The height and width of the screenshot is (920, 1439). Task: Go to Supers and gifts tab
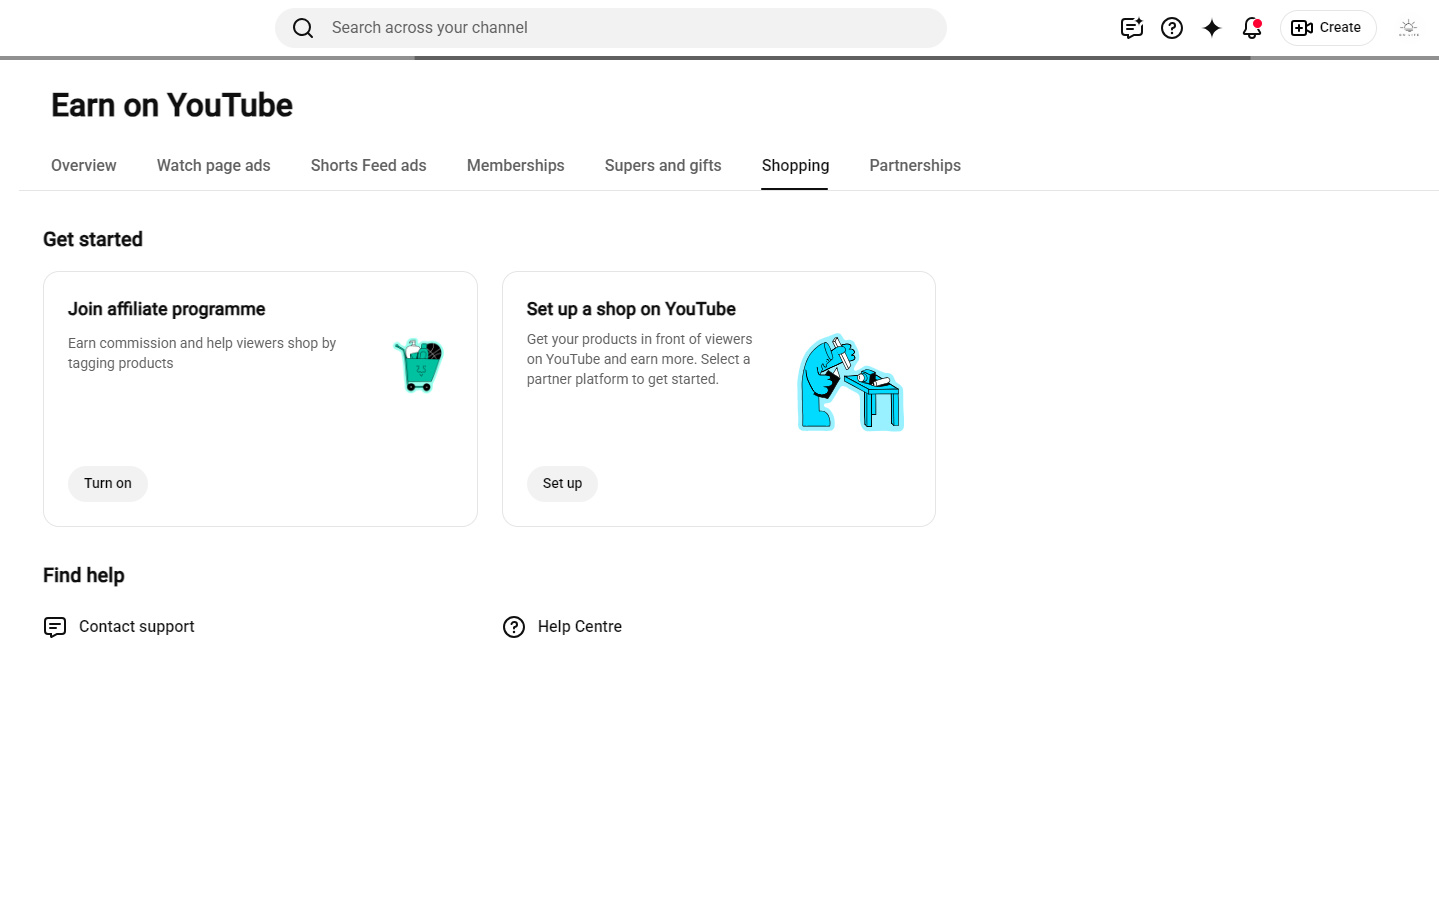[x=663, y=166]
